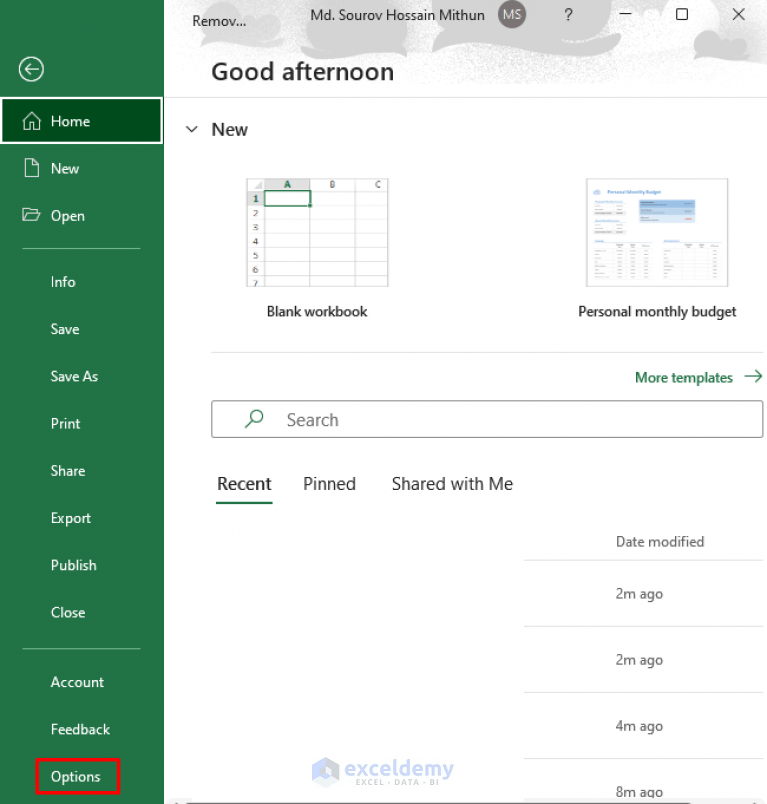Open the Info page

click(63, 282)
